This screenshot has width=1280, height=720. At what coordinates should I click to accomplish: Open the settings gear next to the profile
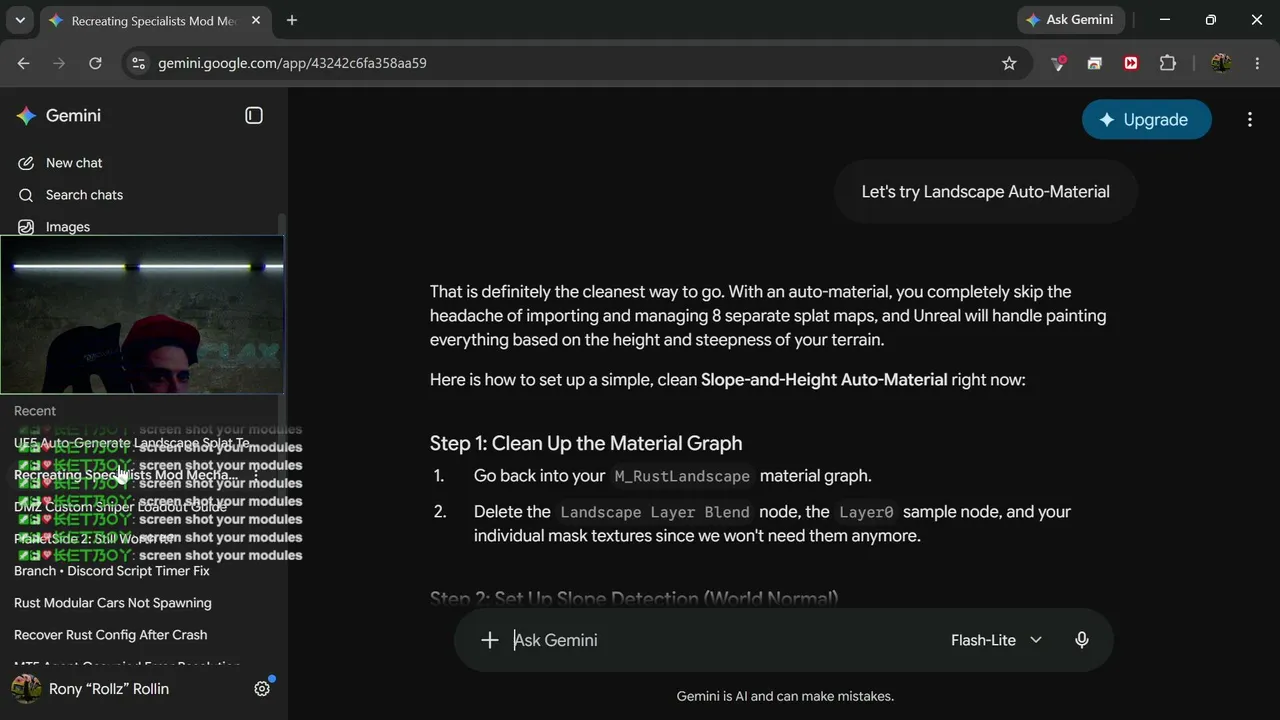click(x=262, y=689)
